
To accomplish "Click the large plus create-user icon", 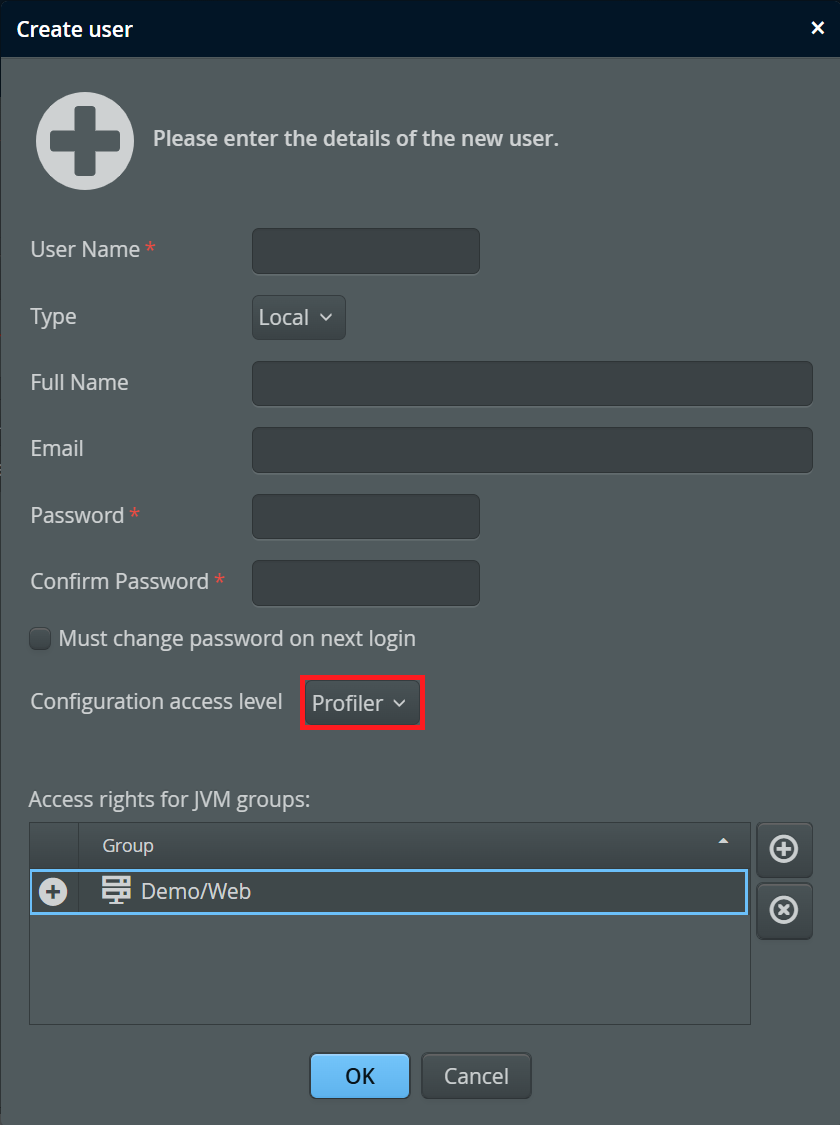I will coord(85,141).
